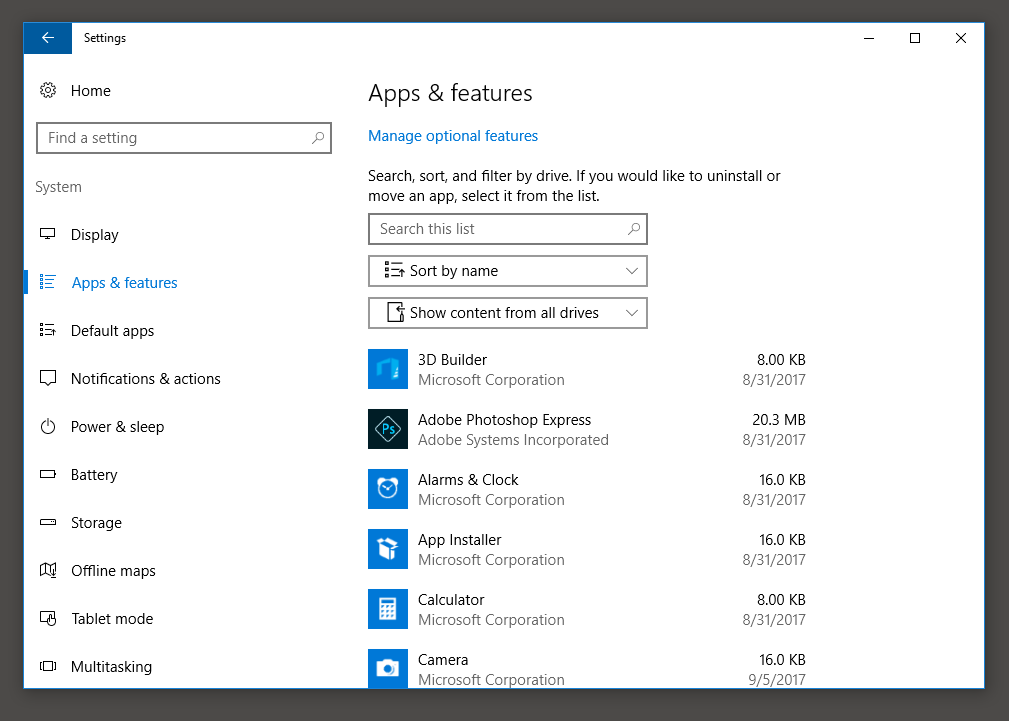Screen dimensions: 1009x721
Task: Click the Display monitor icon
Action: click(x=48, y=234)
